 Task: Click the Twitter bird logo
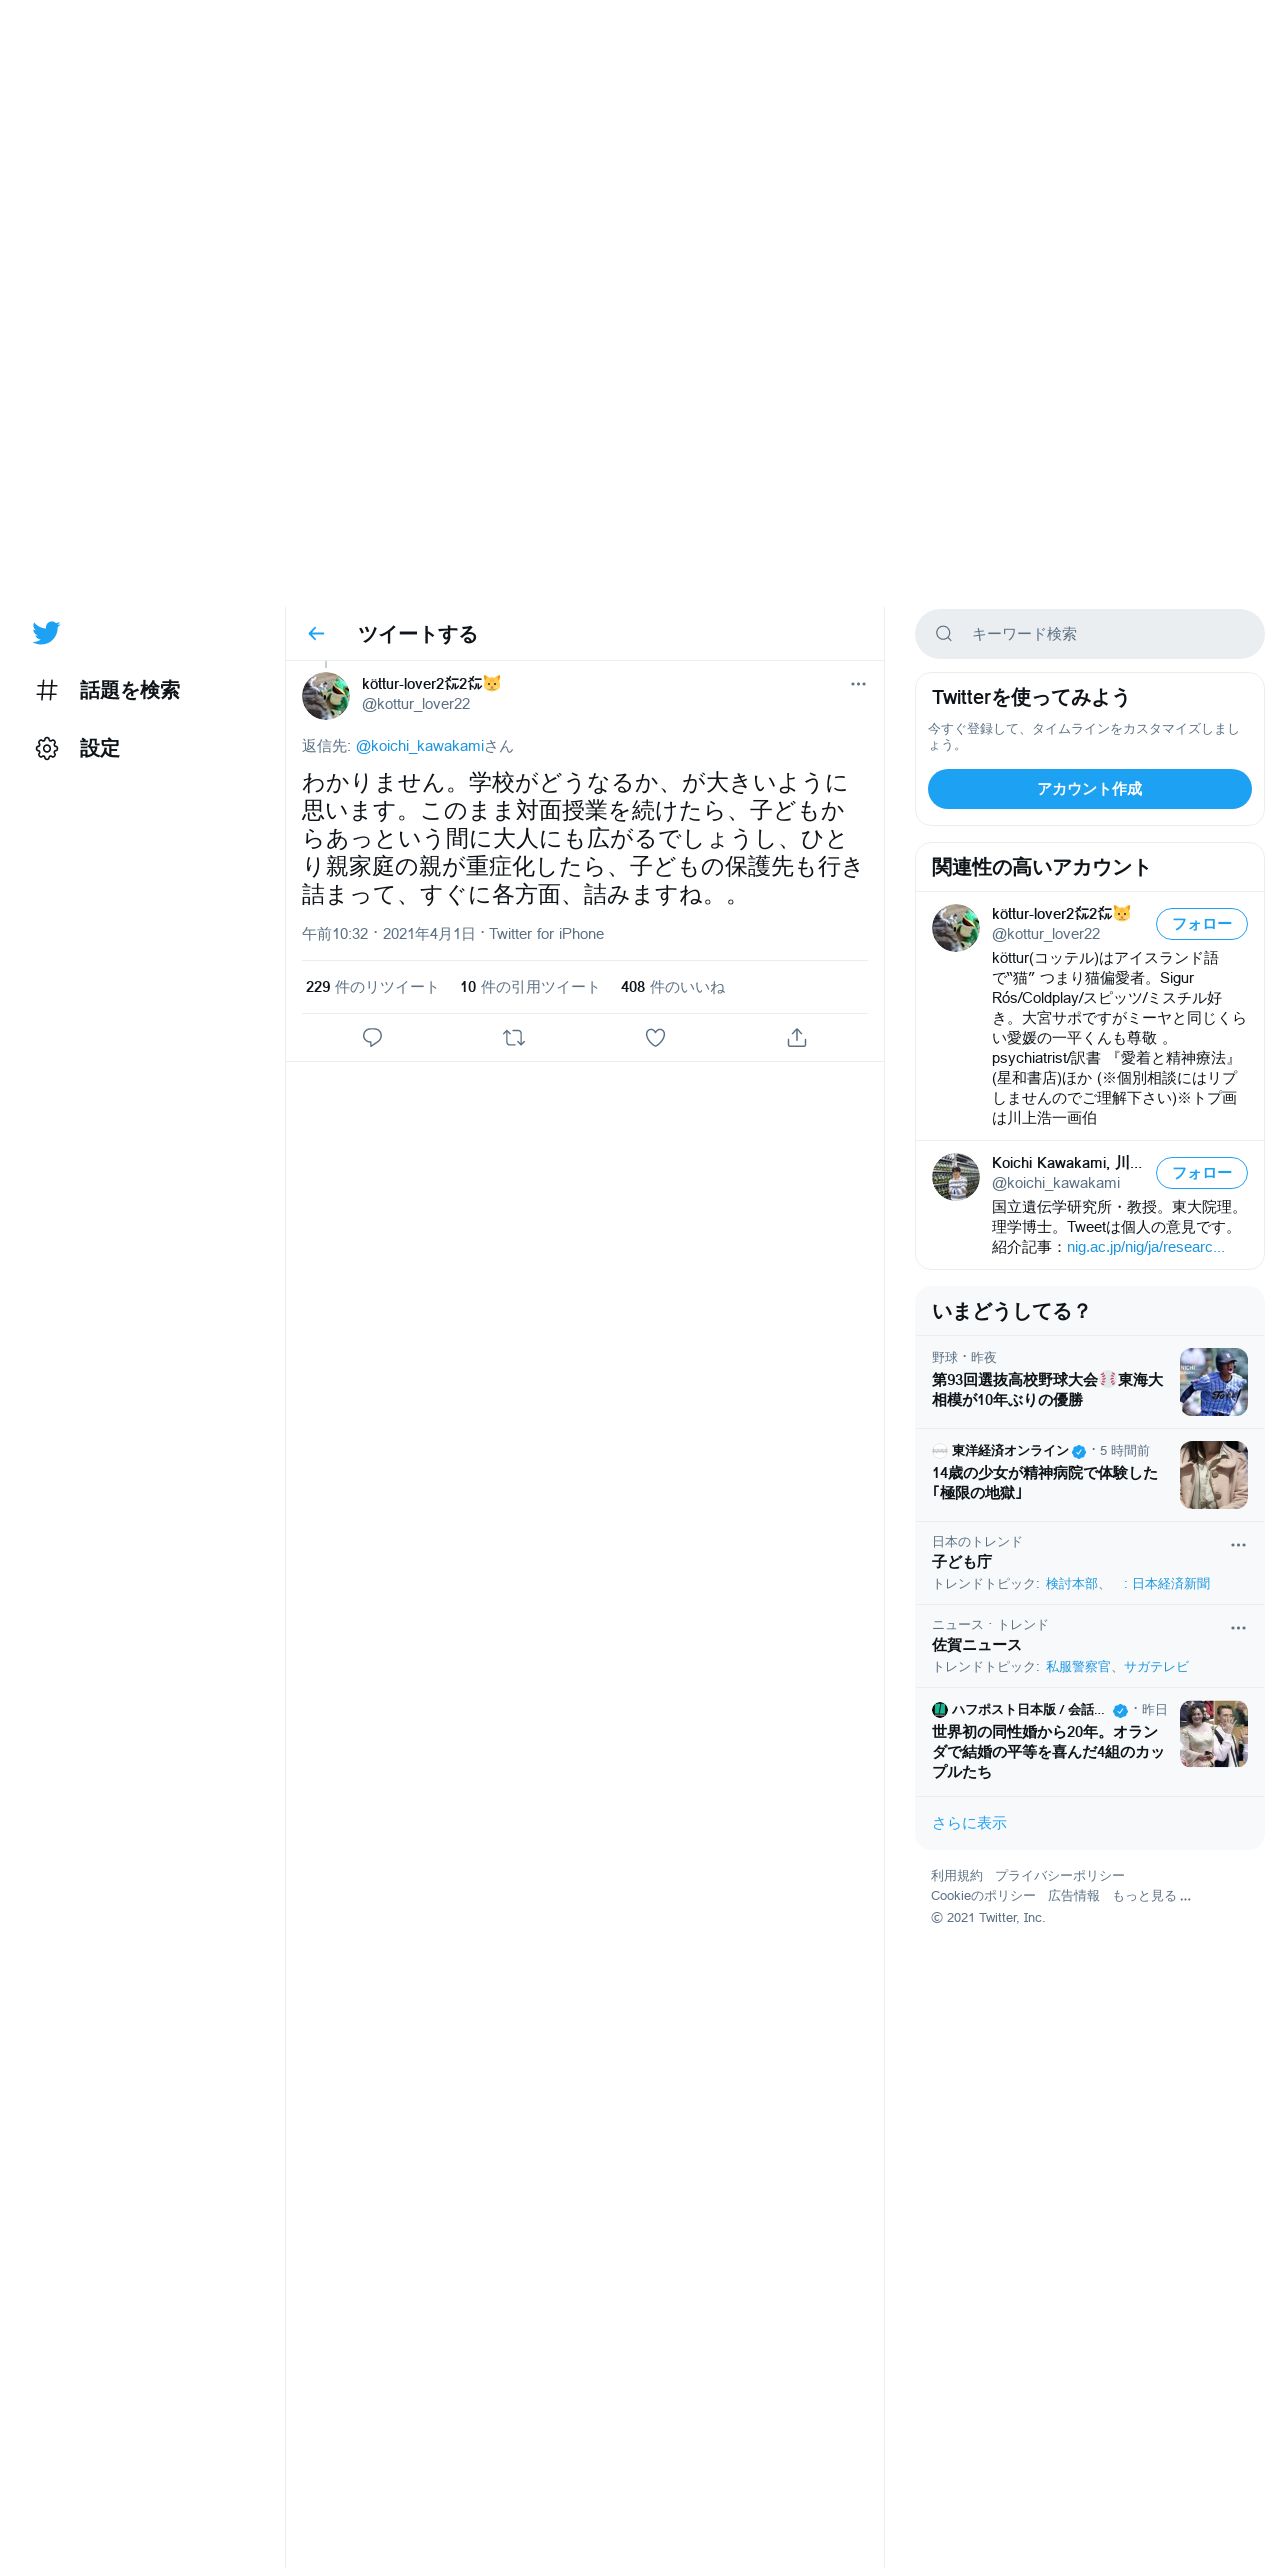pyautogui.click(x=46, y=633)
